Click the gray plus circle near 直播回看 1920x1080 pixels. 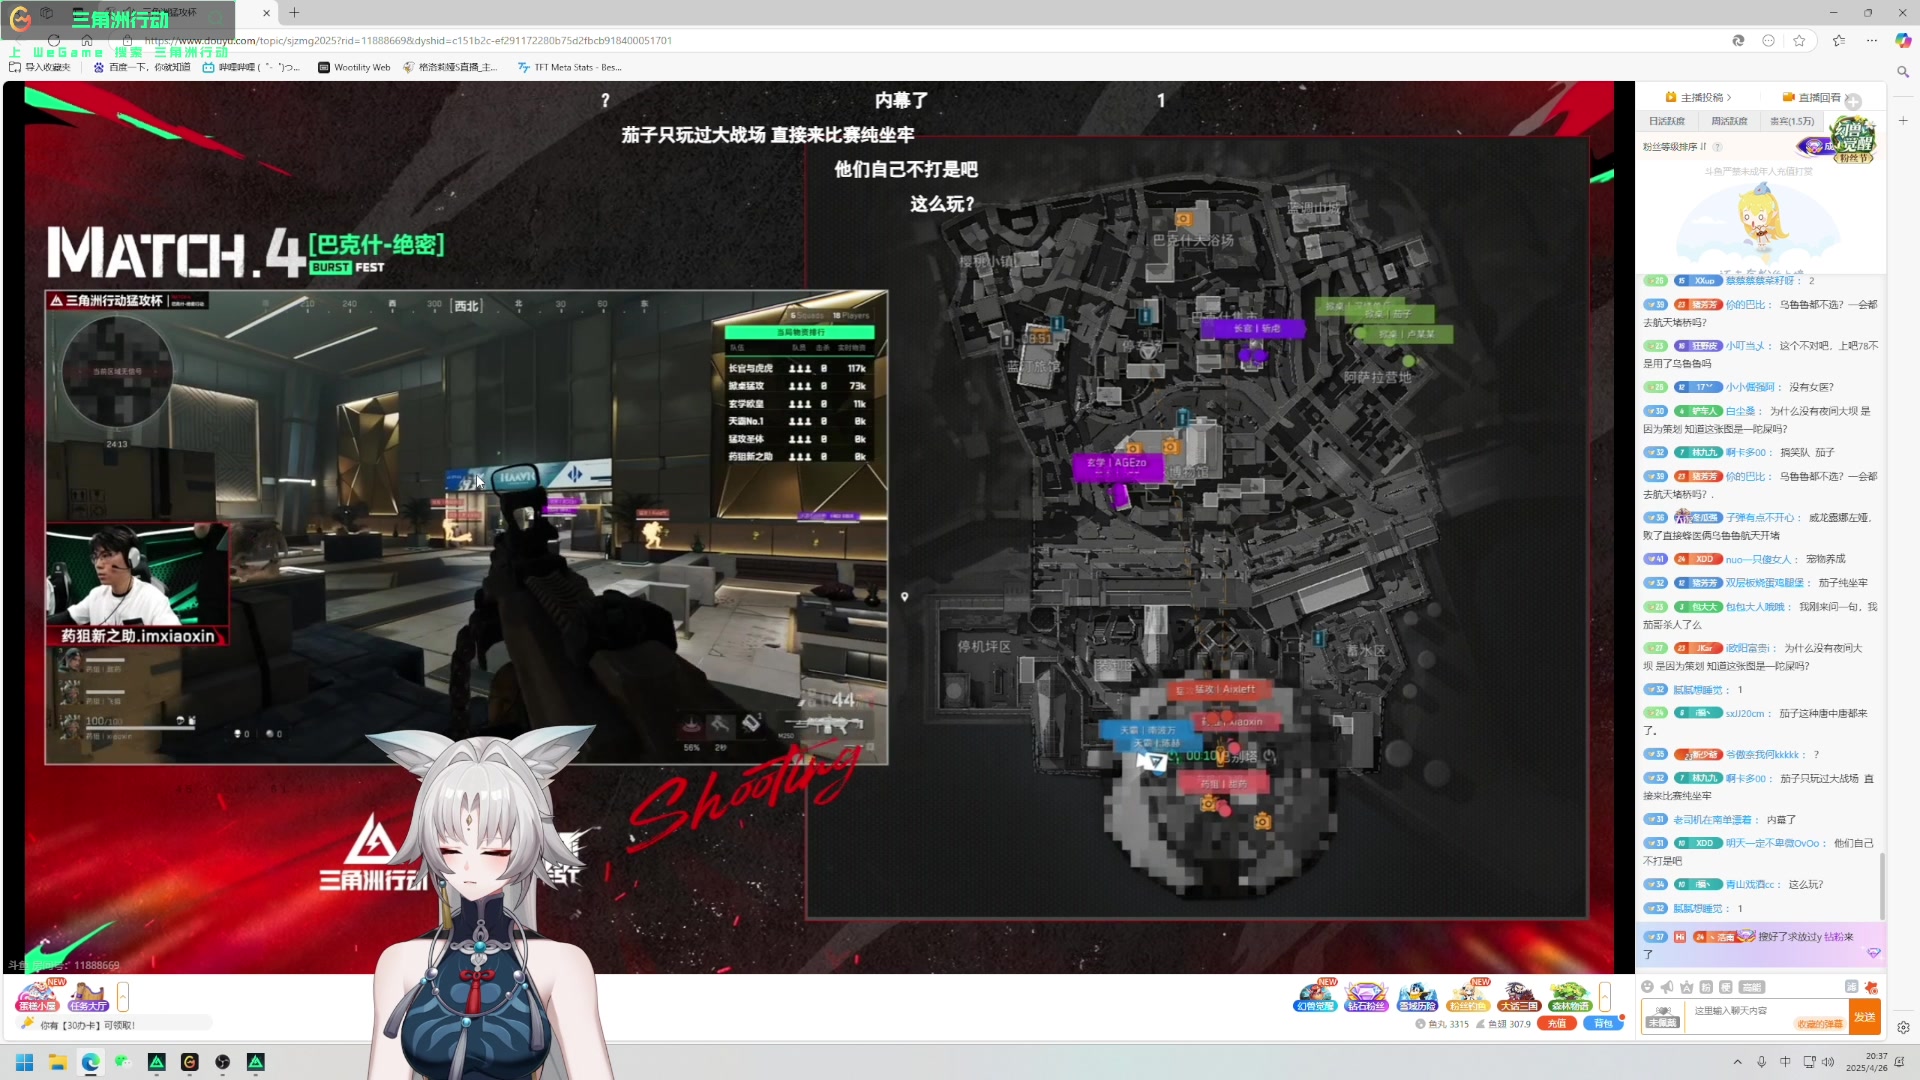click(x=1853, y=102)
